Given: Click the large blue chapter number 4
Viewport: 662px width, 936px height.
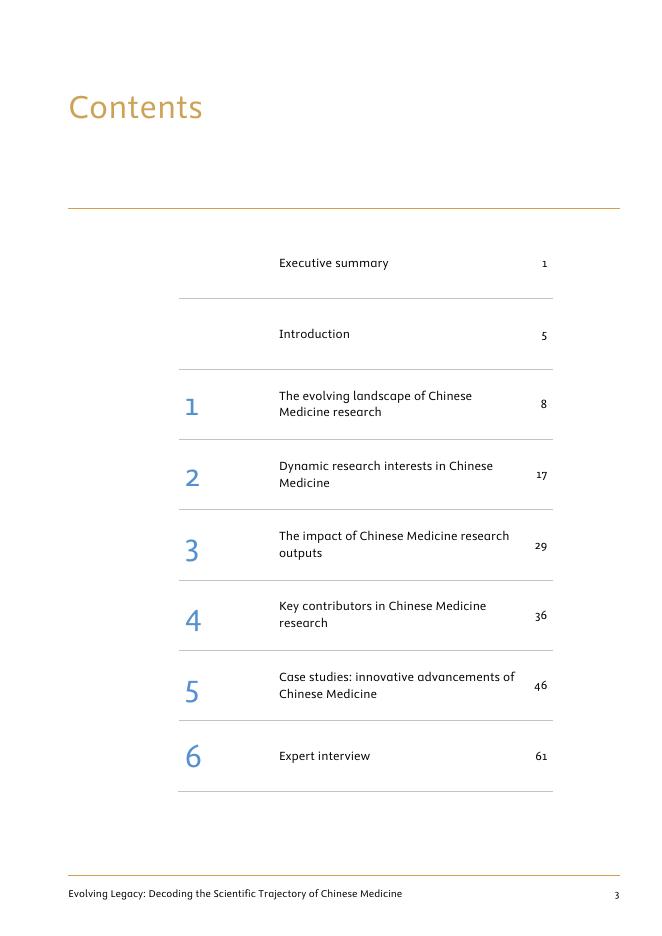Looking at the screenshot, I should [x=193, y=621].
